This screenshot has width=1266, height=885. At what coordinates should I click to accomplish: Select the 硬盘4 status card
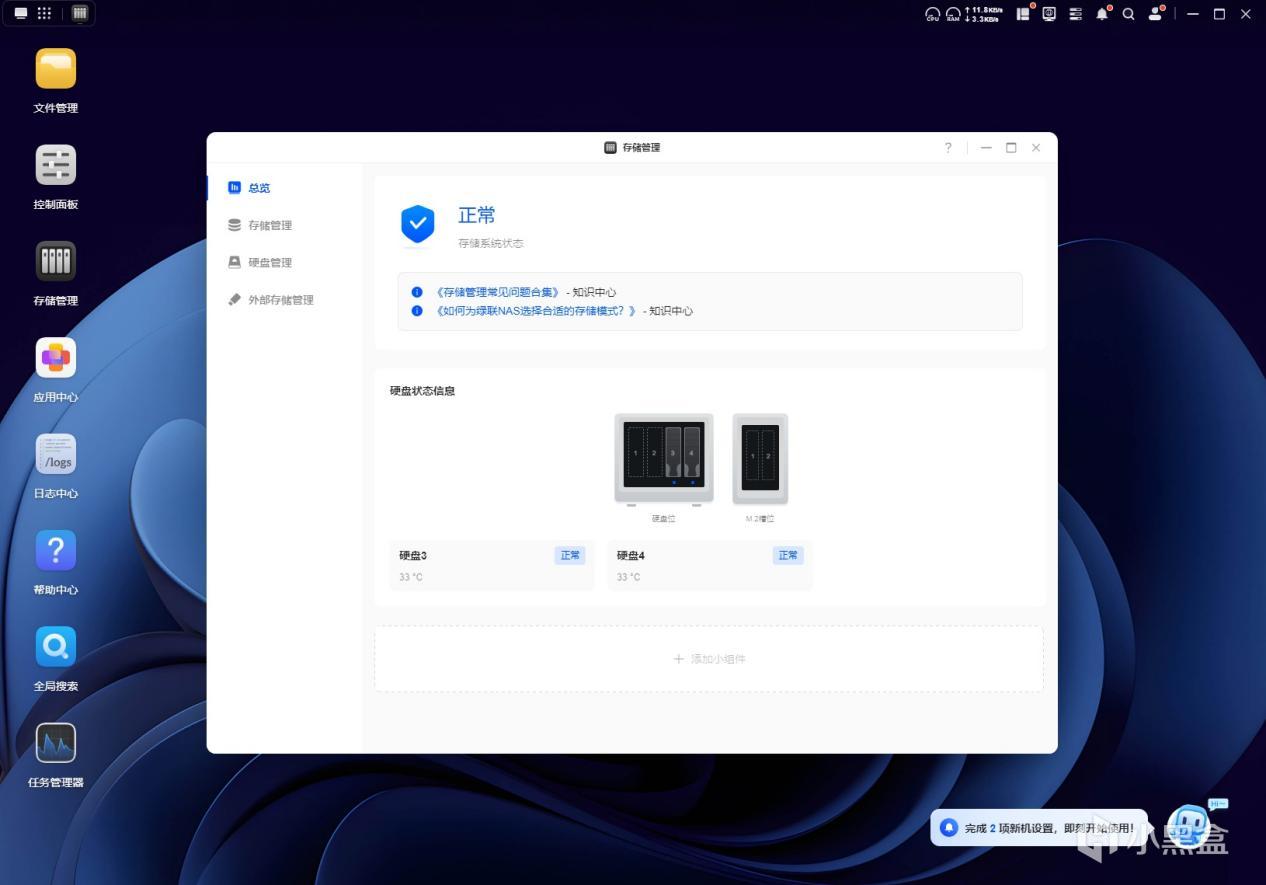709,565
